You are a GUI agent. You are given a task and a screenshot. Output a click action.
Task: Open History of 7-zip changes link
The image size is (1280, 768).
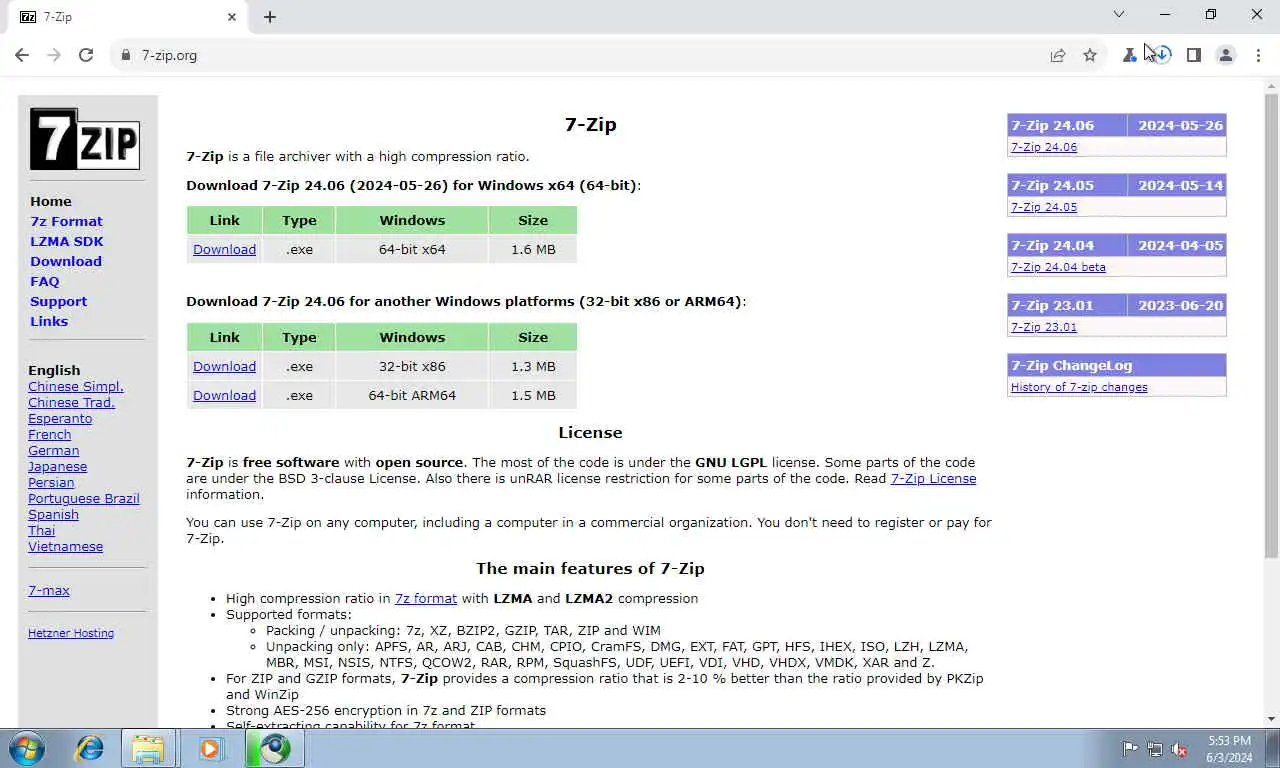(x=1079, y=387)
